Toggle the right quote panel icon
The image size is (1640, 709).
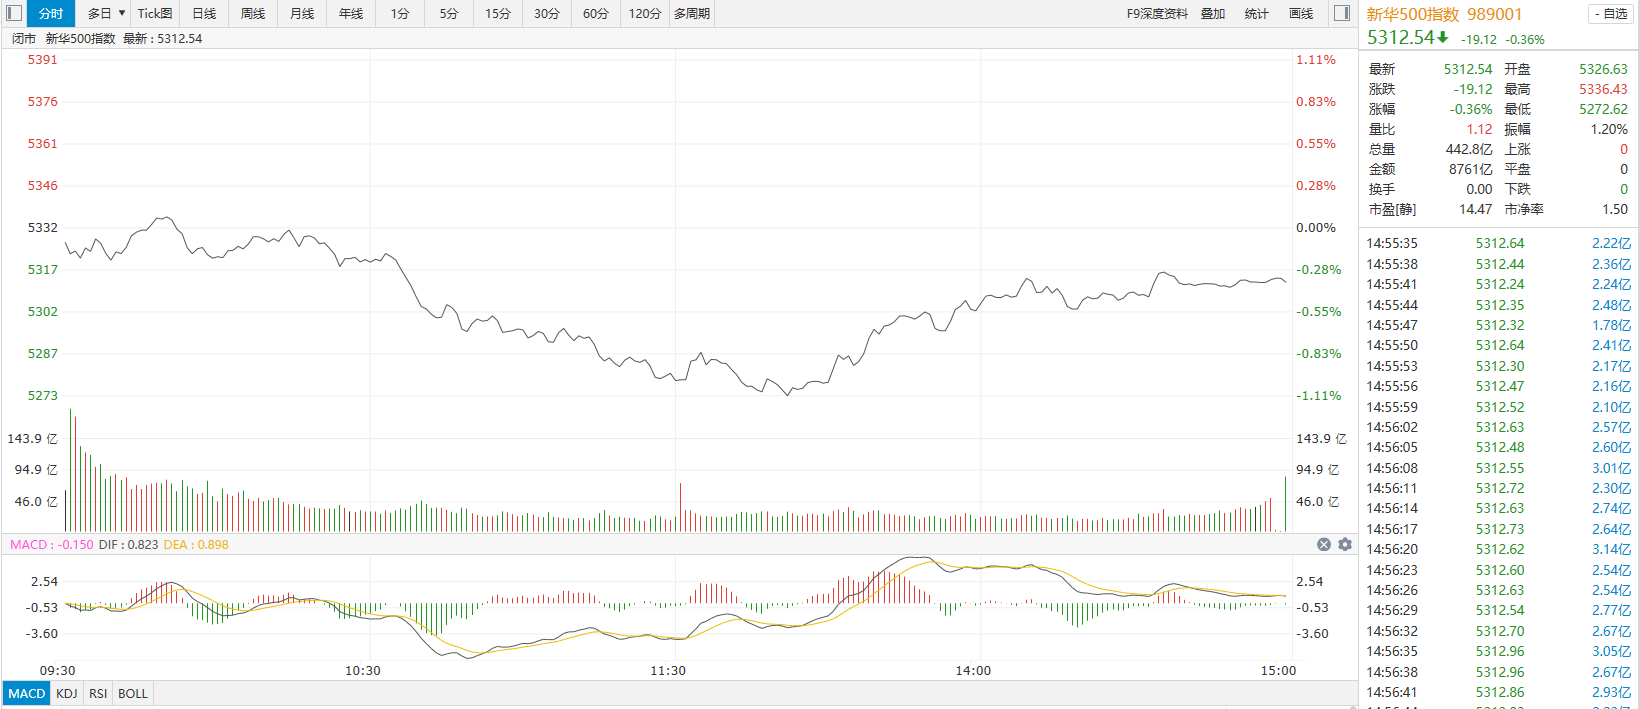[1342, 13]
